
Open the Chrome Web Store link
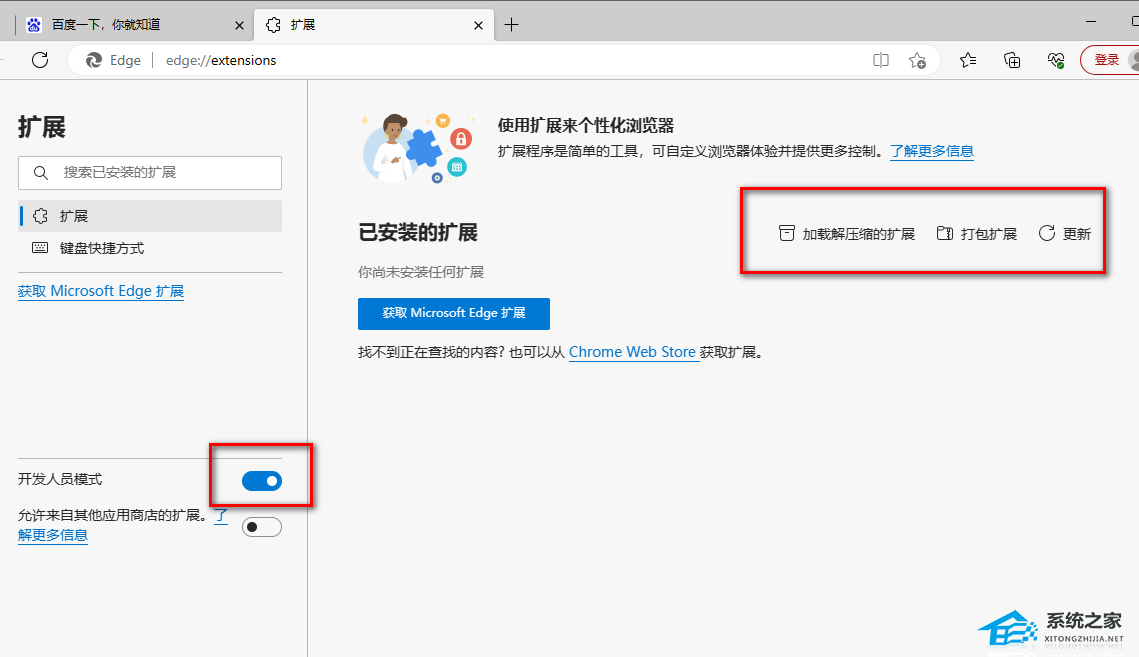(x=633, y=352)
